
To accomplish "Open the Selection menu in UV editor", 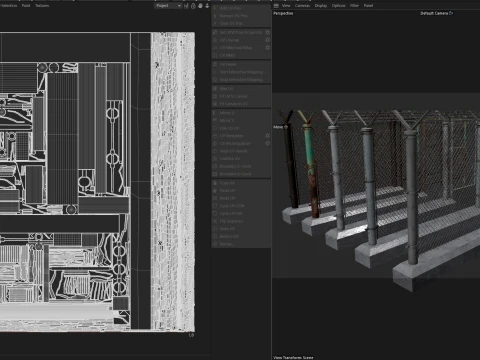I will pos(9,6).
